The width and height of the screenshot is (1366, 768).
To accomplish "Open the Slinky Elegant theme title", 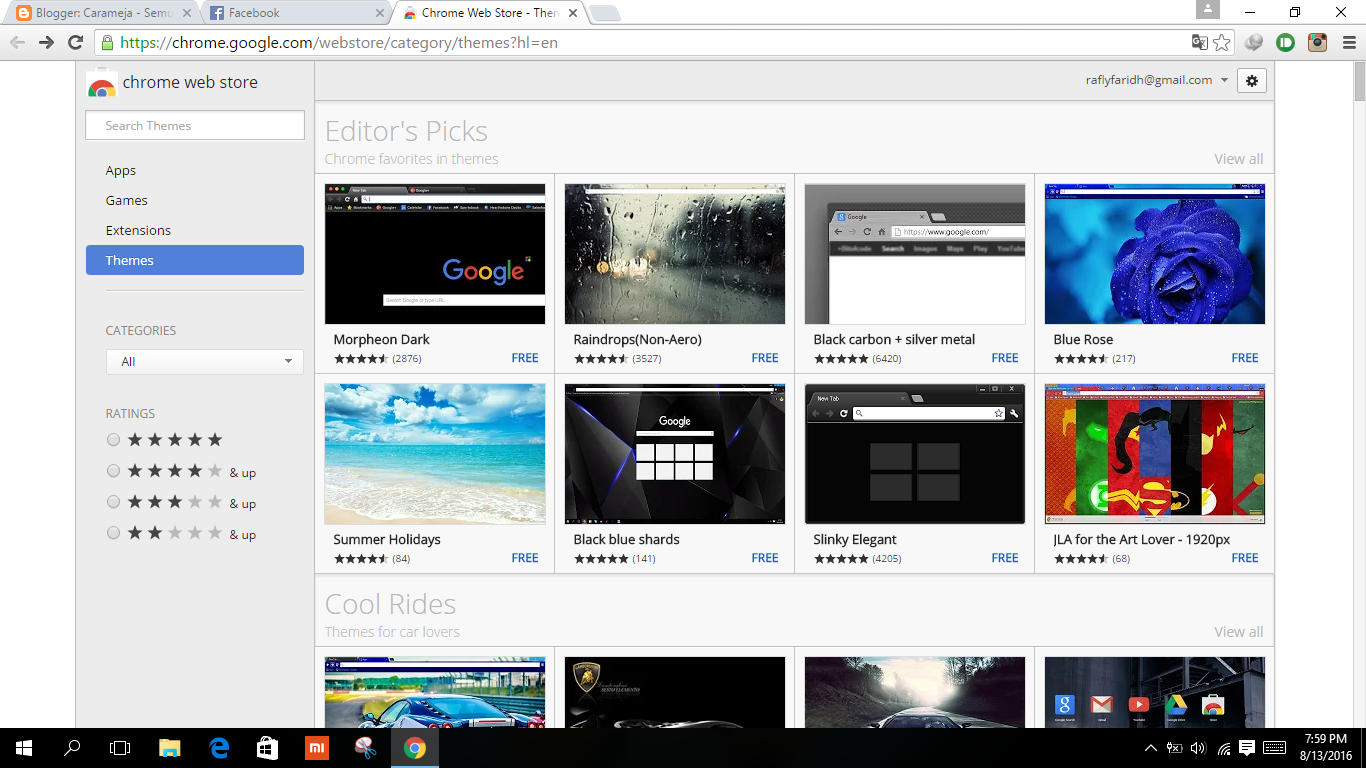I will (x=855, y=540).
